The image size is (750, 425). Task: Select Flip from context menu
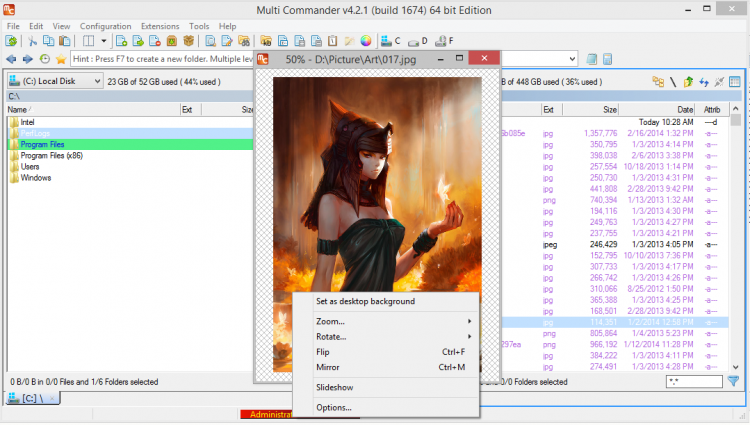386,352
